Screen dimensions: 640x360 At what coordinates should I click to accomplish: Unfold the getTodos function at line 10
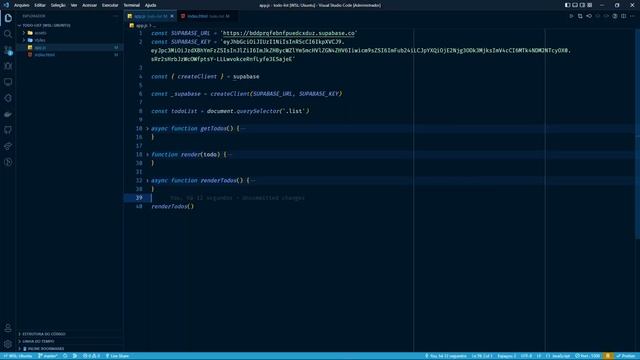(x=147, y=129)
